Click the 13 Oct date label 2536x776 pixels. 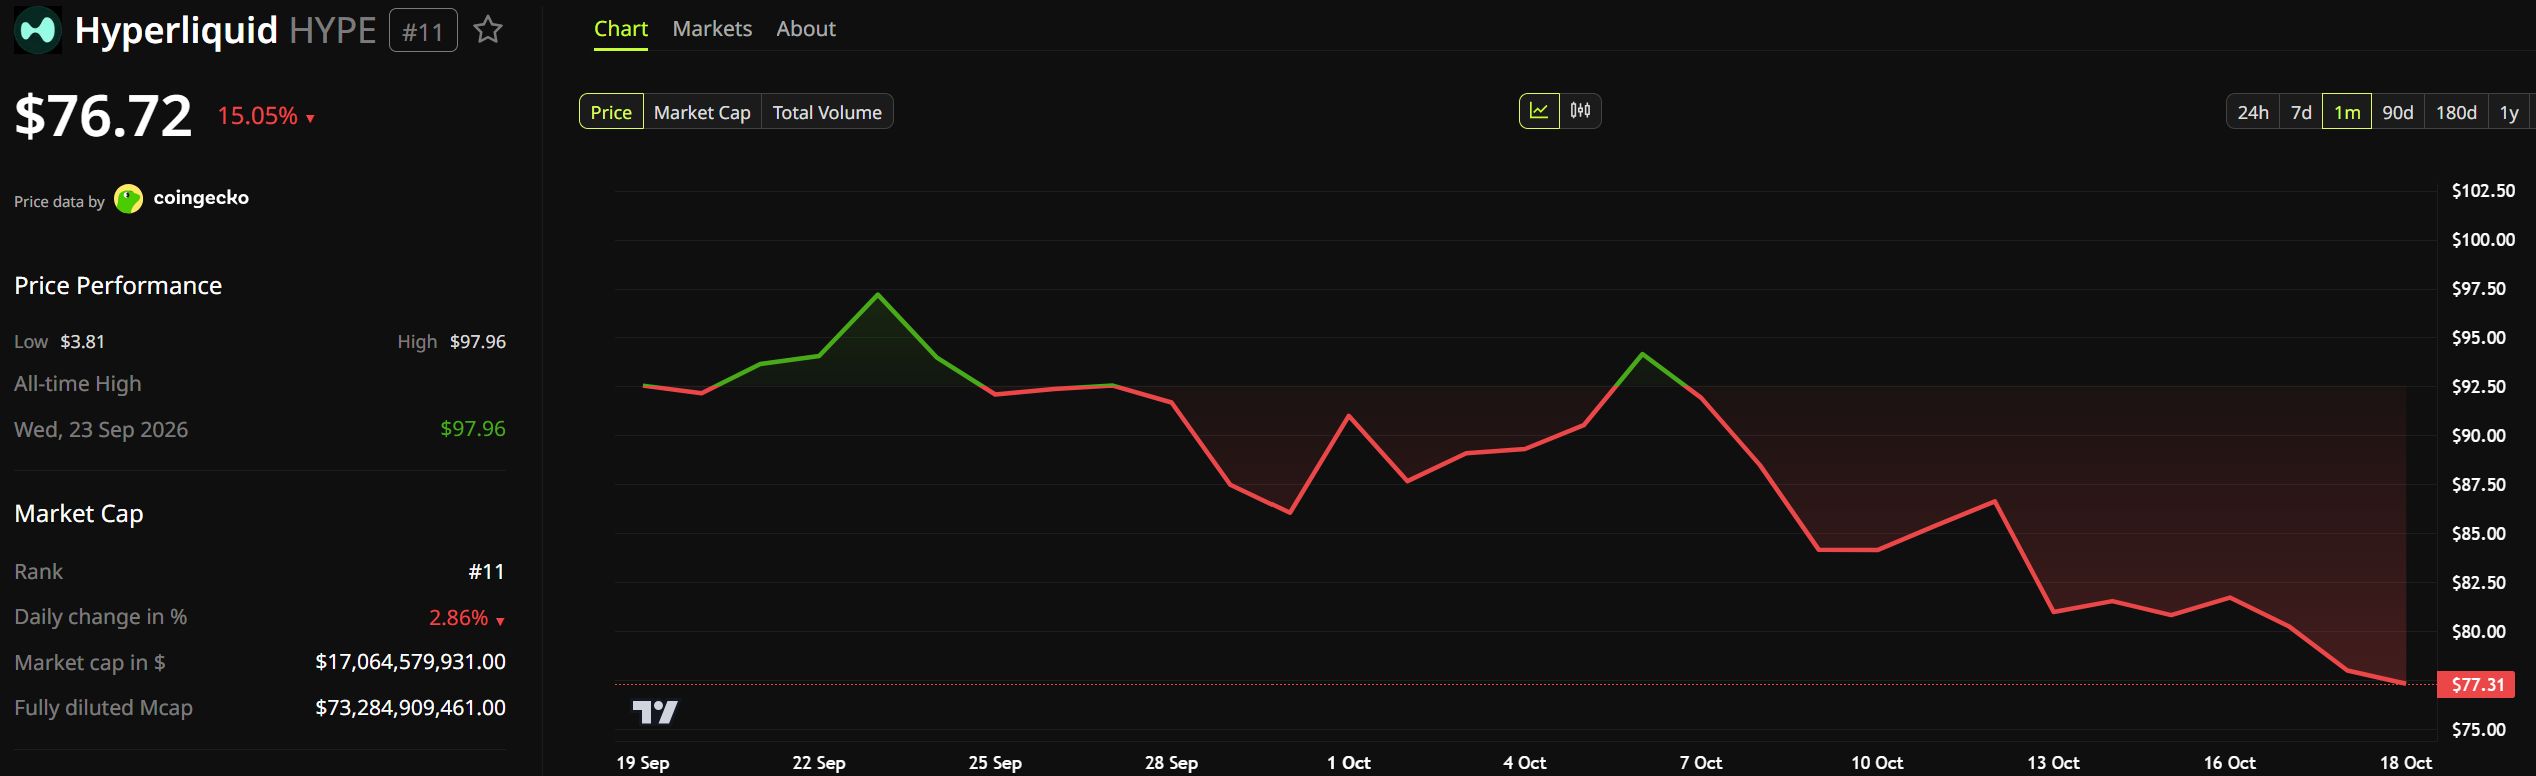(x=2053, y=763)
